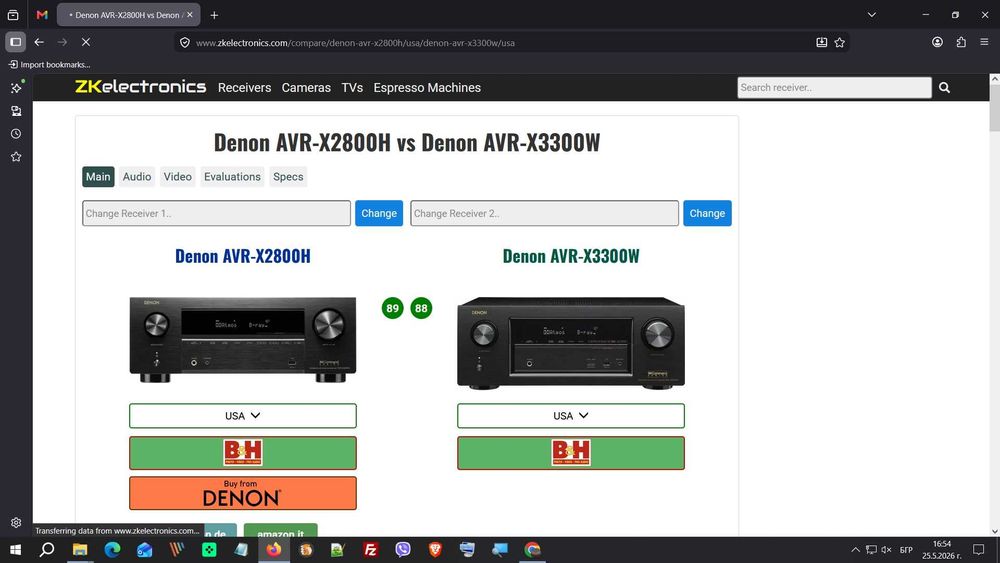Viewport: 1000px width, 563px height.
Task: Click the ZKelectronics logo
Action: pyautogui.click(x=140, y=87)
